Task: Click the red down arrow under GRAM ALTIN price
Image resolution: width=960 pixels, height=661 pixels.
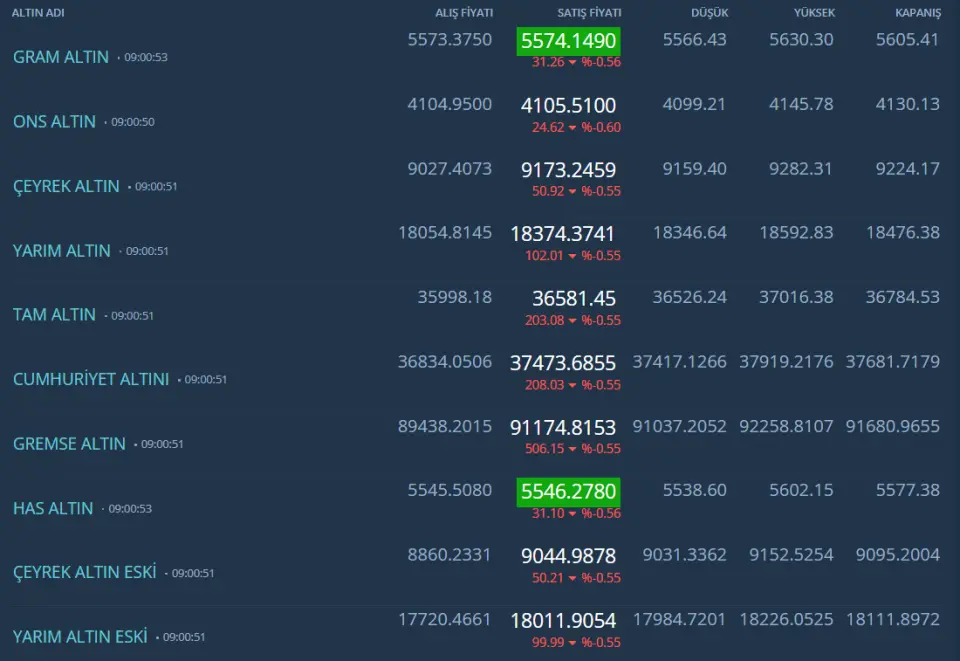Action: pos(572,62)
